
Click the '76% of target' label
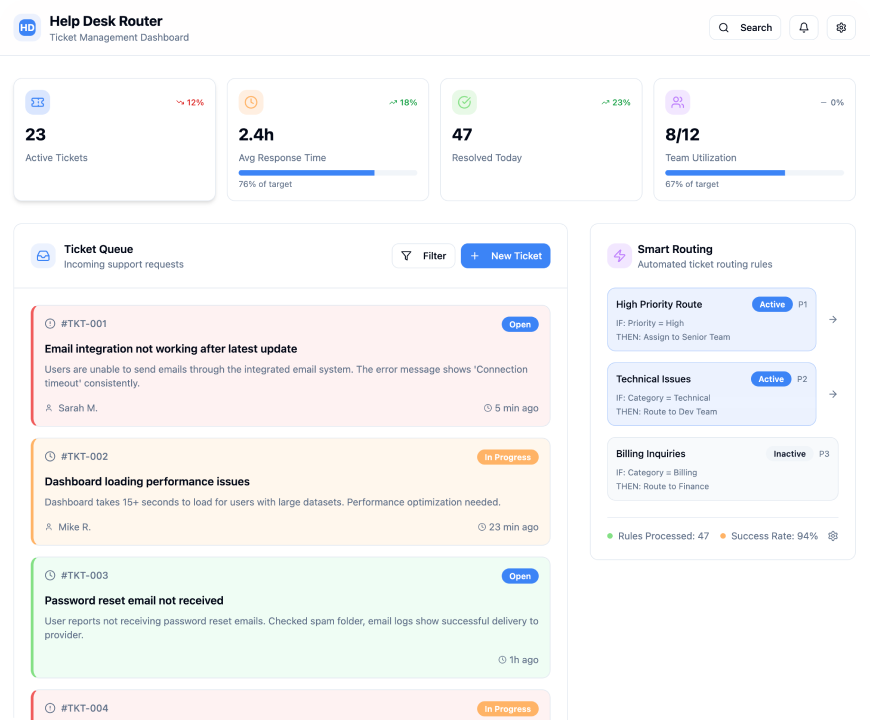tap(265, 184)
